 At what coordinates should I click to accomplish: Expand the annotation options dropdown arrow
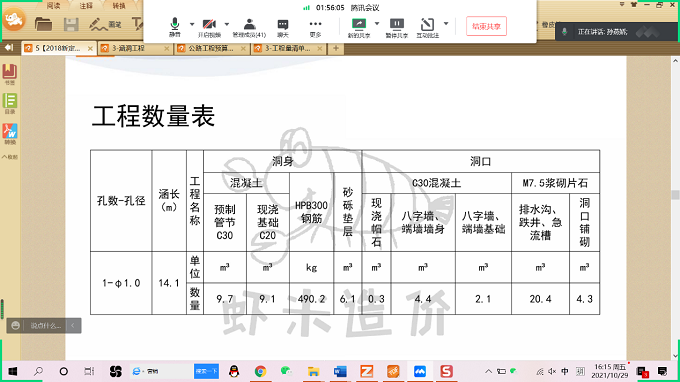(x=446, y=24)
